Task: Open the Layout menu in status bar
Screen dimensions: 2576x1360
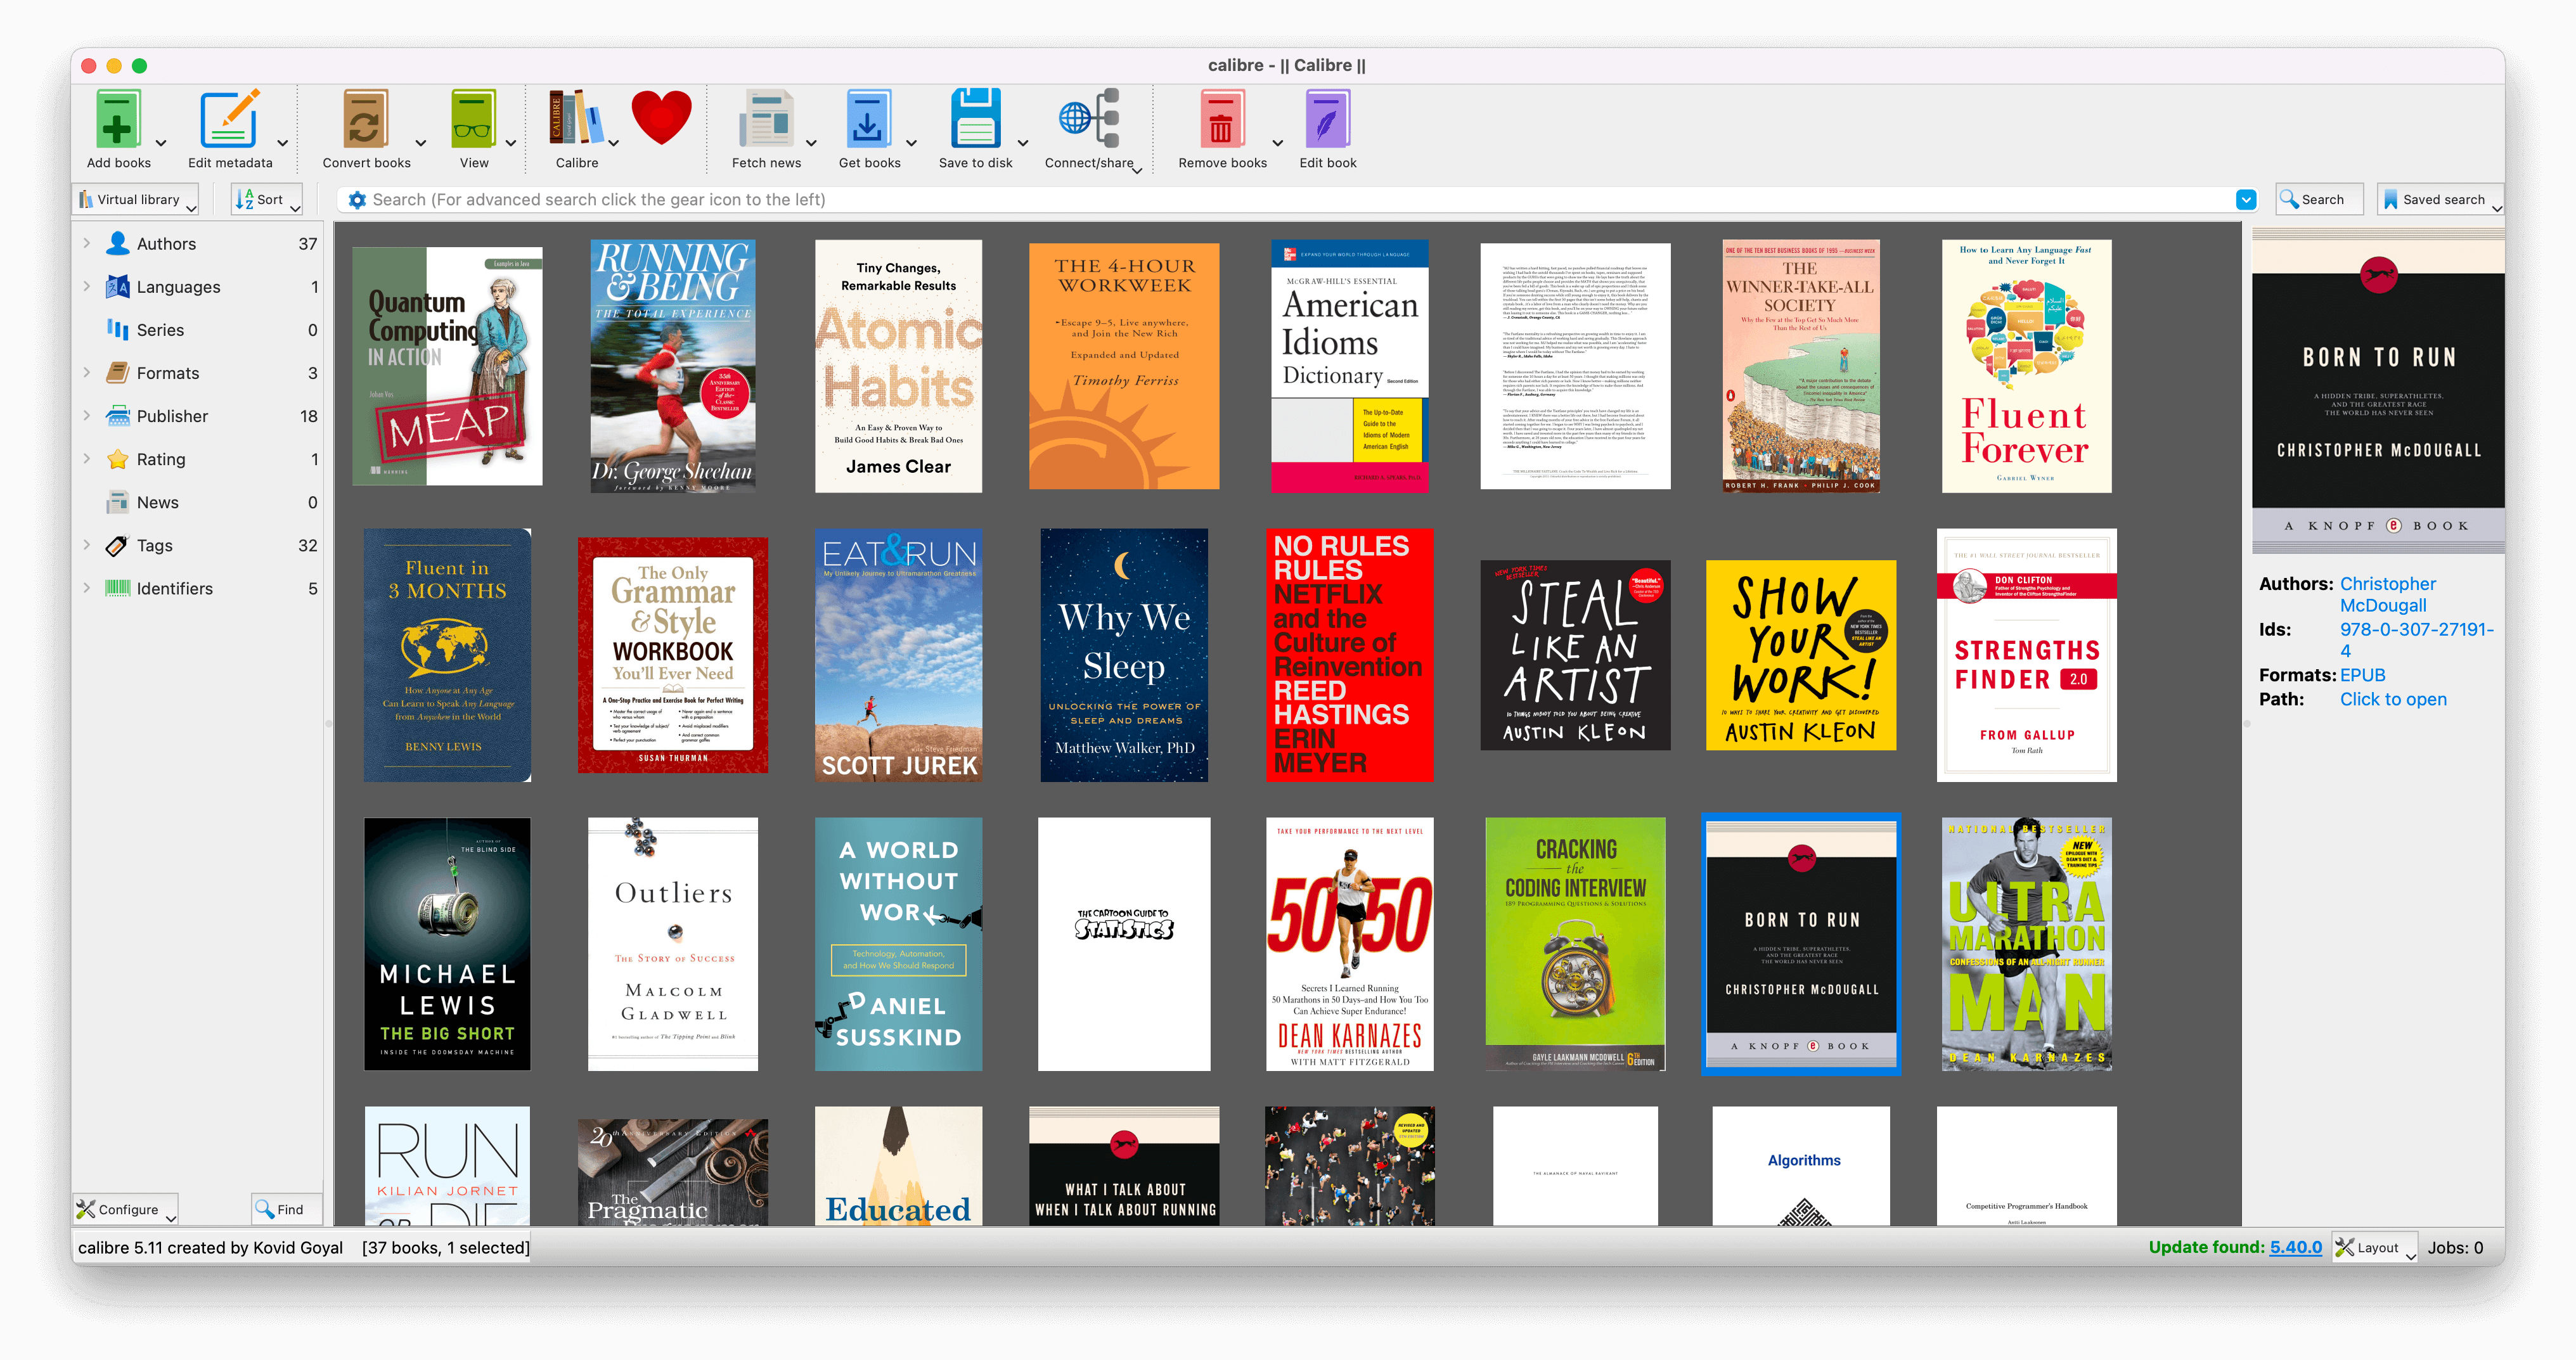Action: point(2374,1247)
